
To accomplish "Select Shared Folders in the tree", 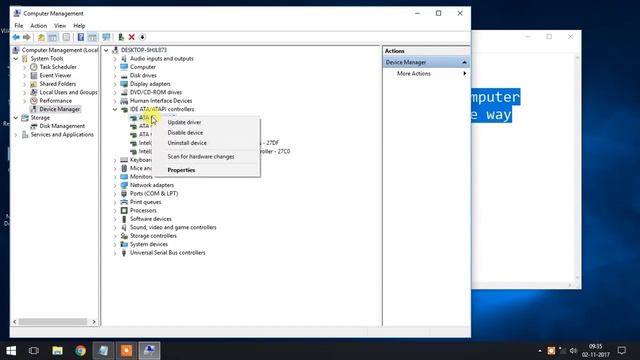I will [58, 84].
